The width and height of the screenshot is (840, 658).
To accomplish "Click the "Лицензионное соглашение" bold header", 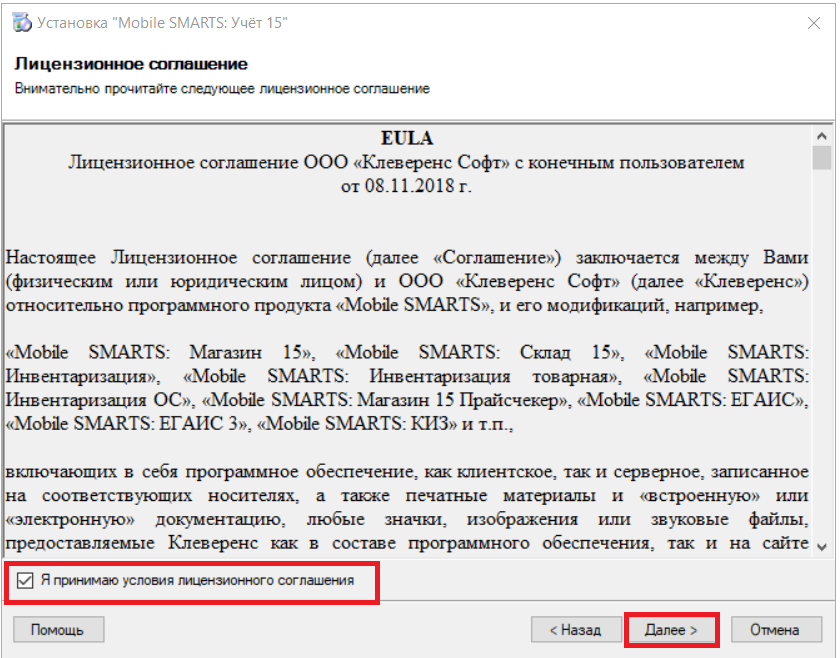I will tap(131, 64).
